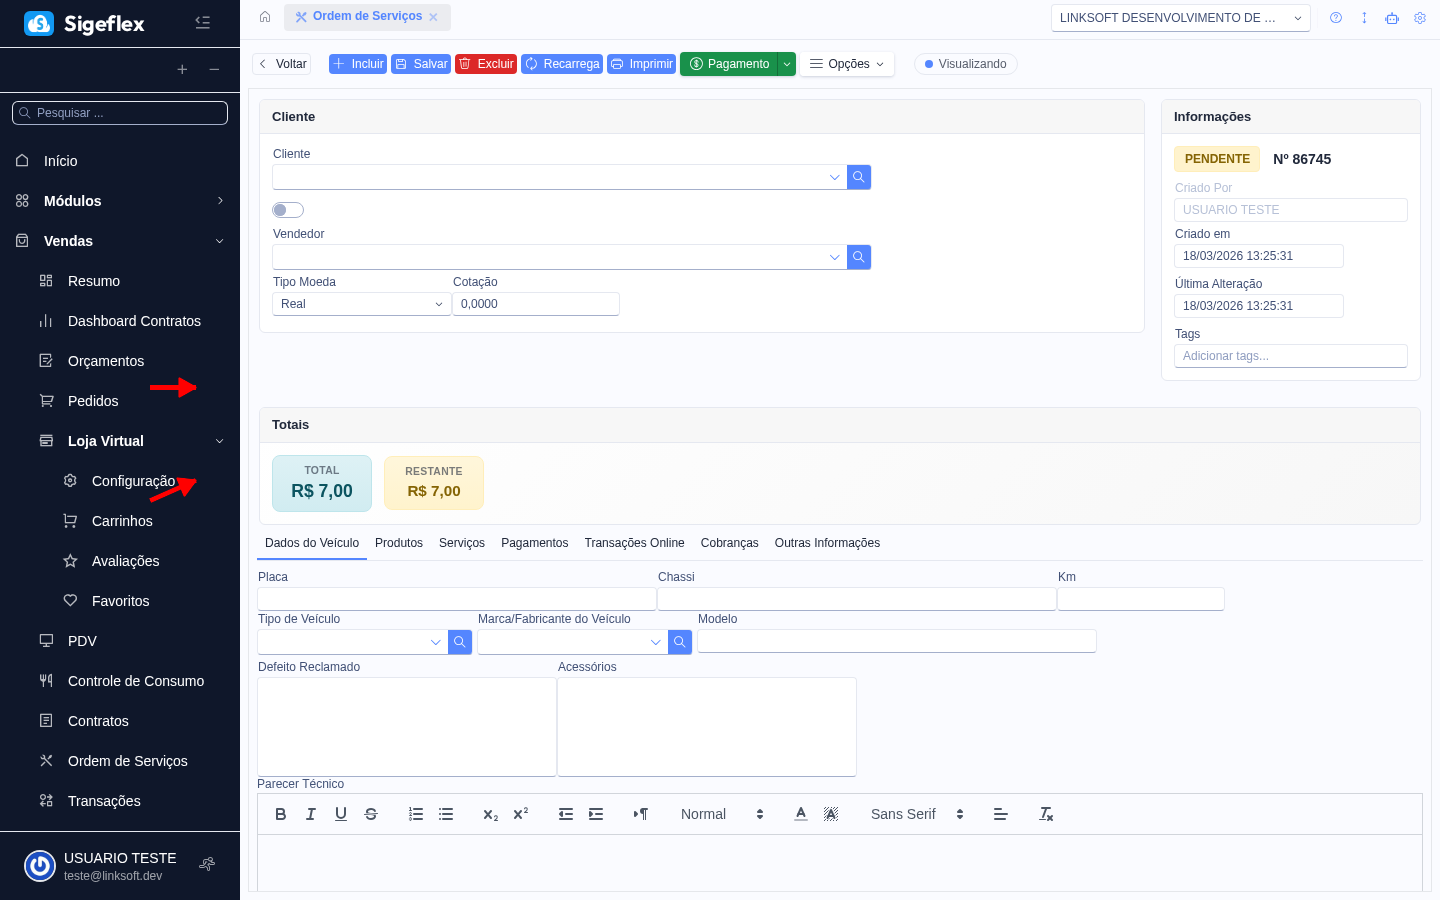1440x900 pixels.
Task: Open the Transações Online tab
Action: pos(634,543)
